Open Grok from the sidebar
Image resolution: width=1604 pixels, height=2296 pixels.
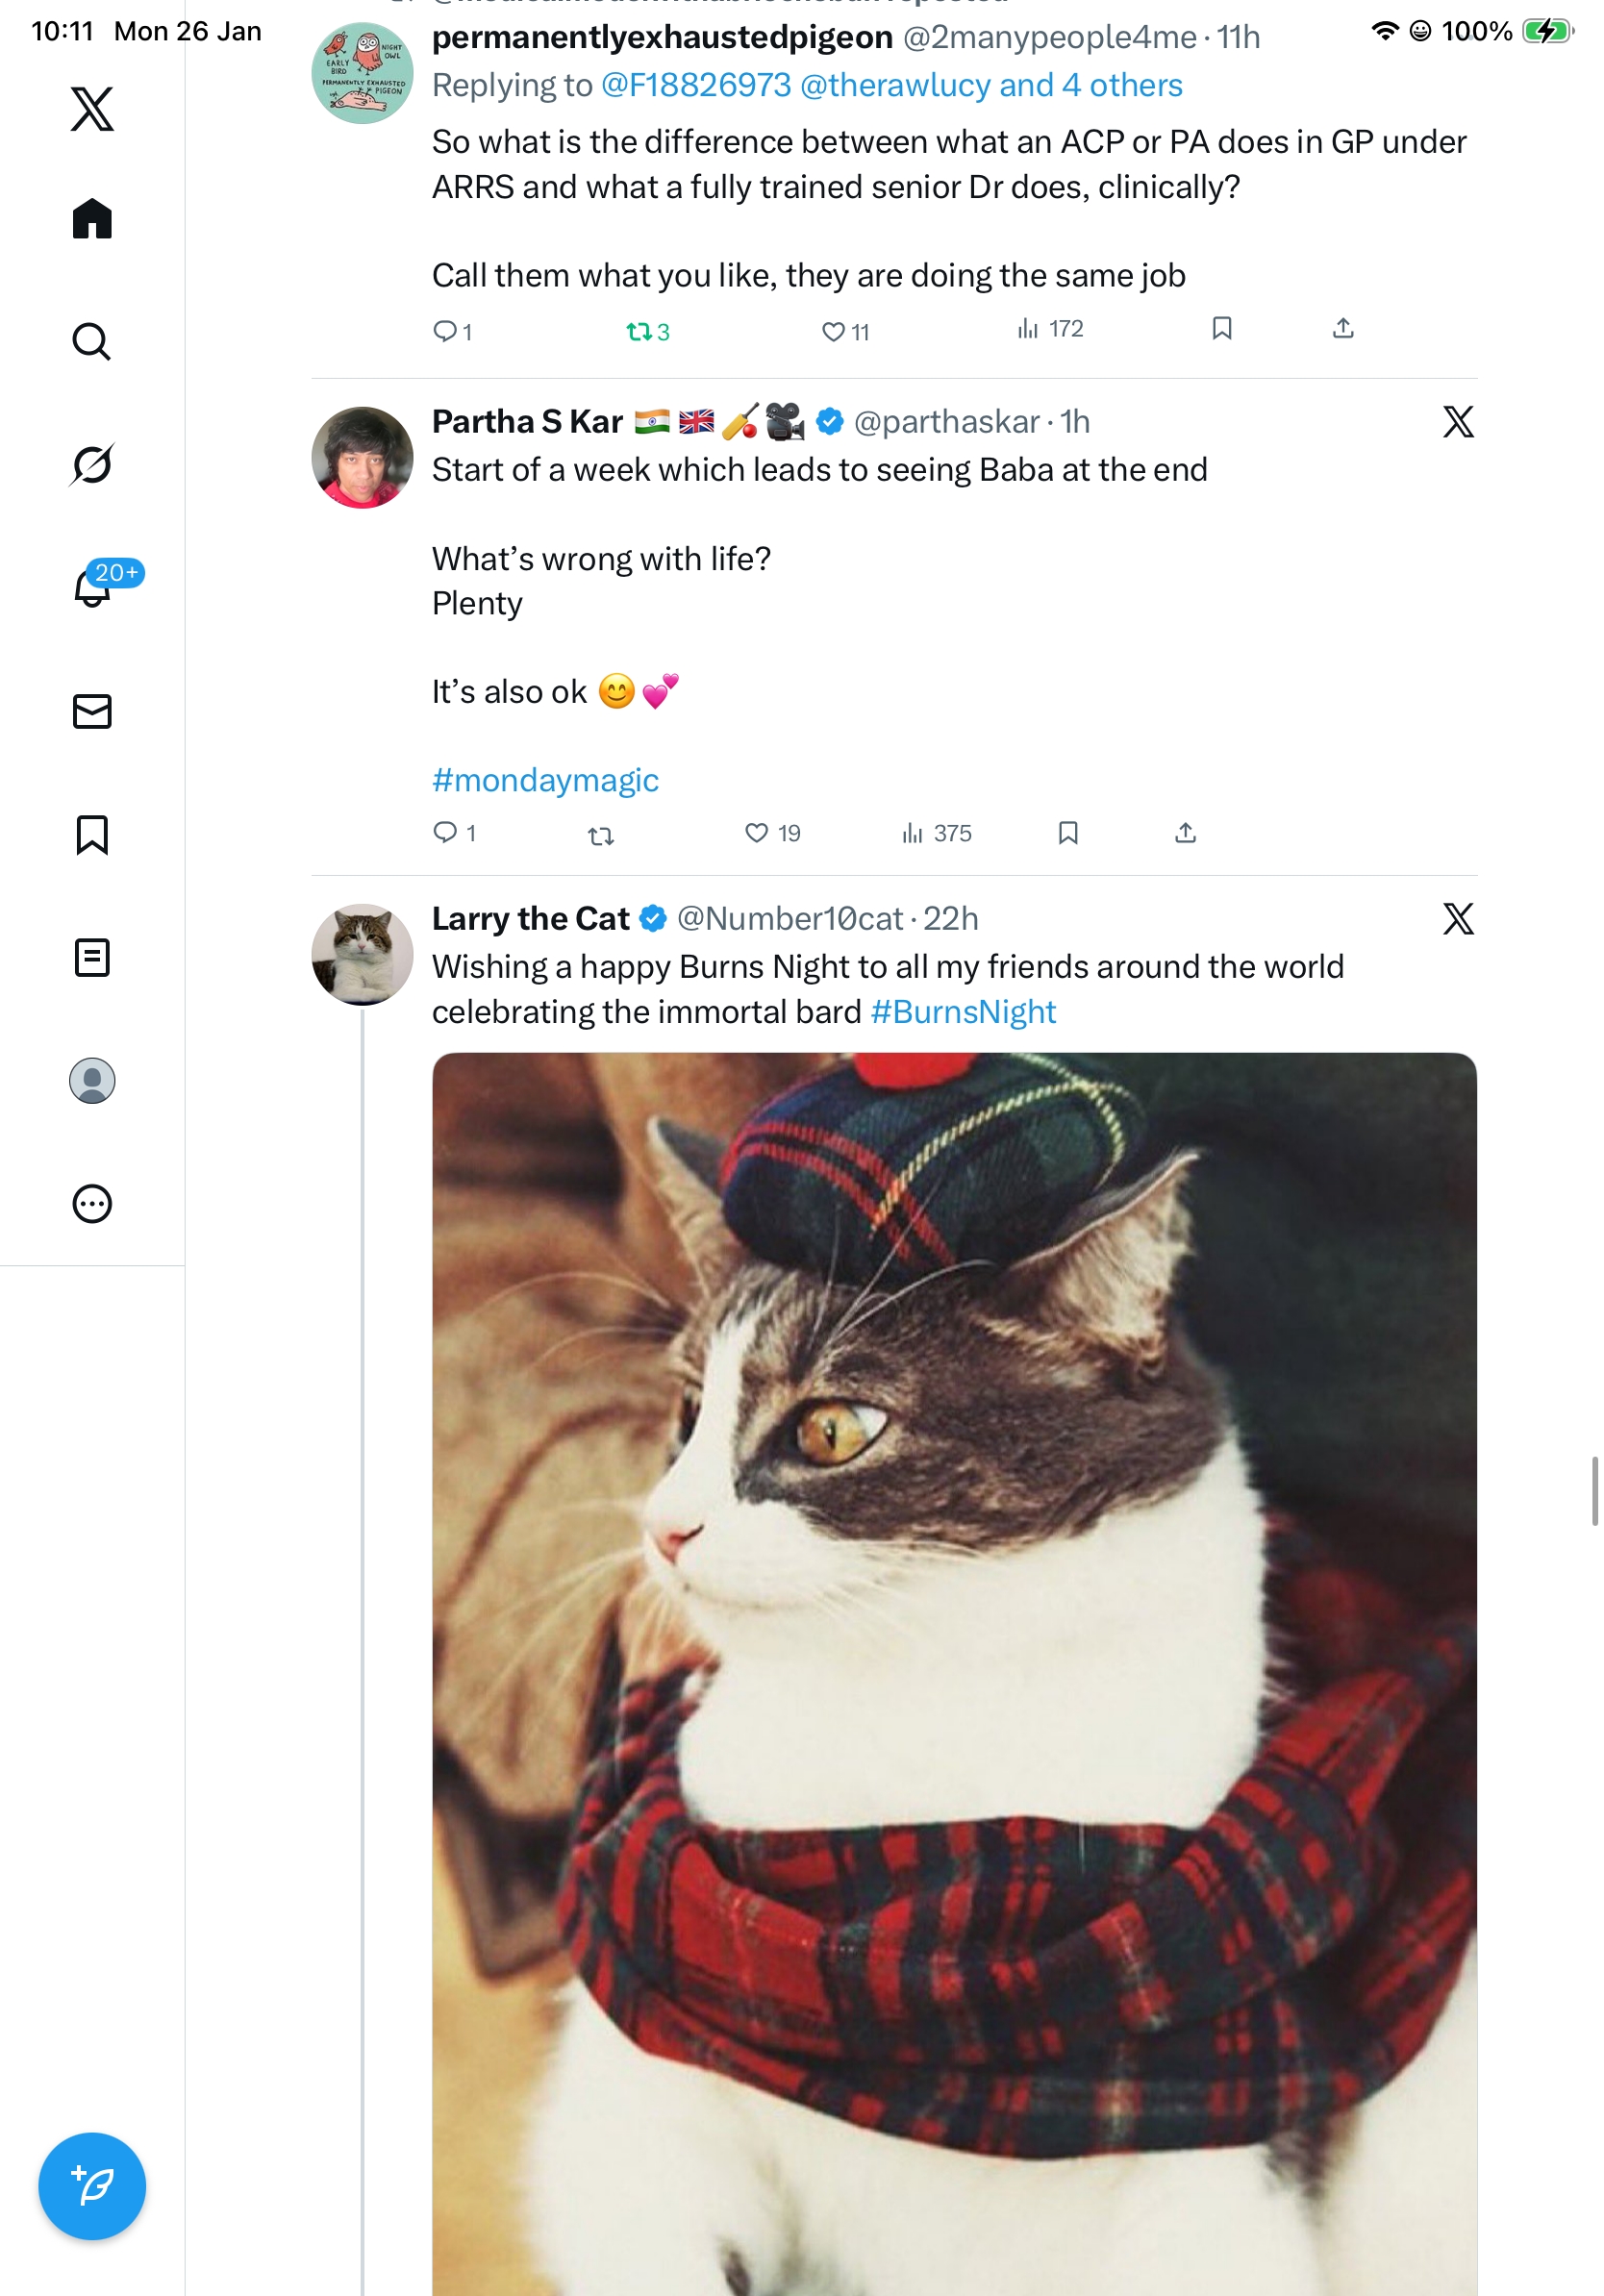point(92,464)
